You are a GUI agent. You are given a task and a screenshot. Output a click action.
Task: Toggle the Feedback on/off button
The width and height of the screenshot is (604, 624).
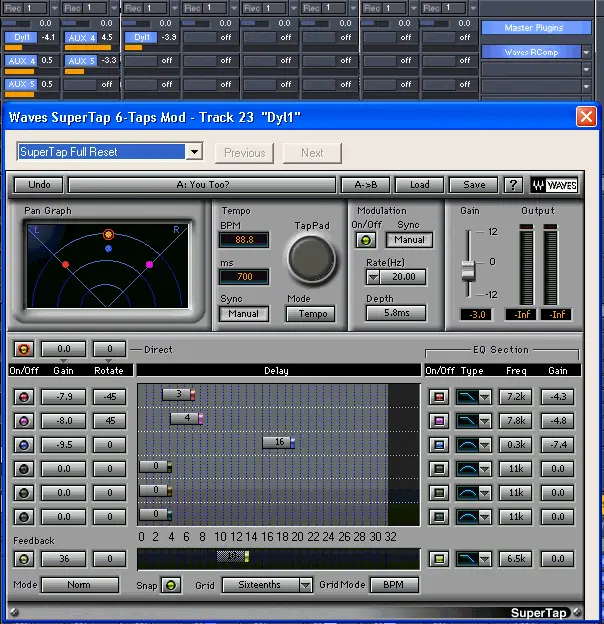(23, 559)
